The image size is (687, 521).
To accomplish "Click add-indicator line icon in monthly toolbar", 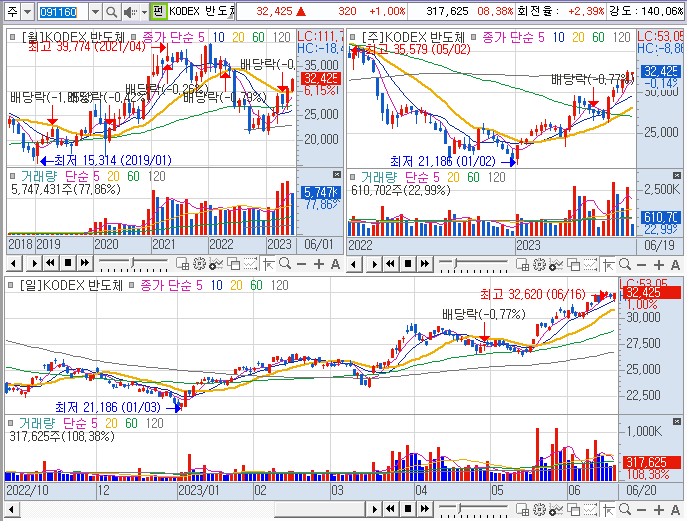I will (x=216, y=264).
